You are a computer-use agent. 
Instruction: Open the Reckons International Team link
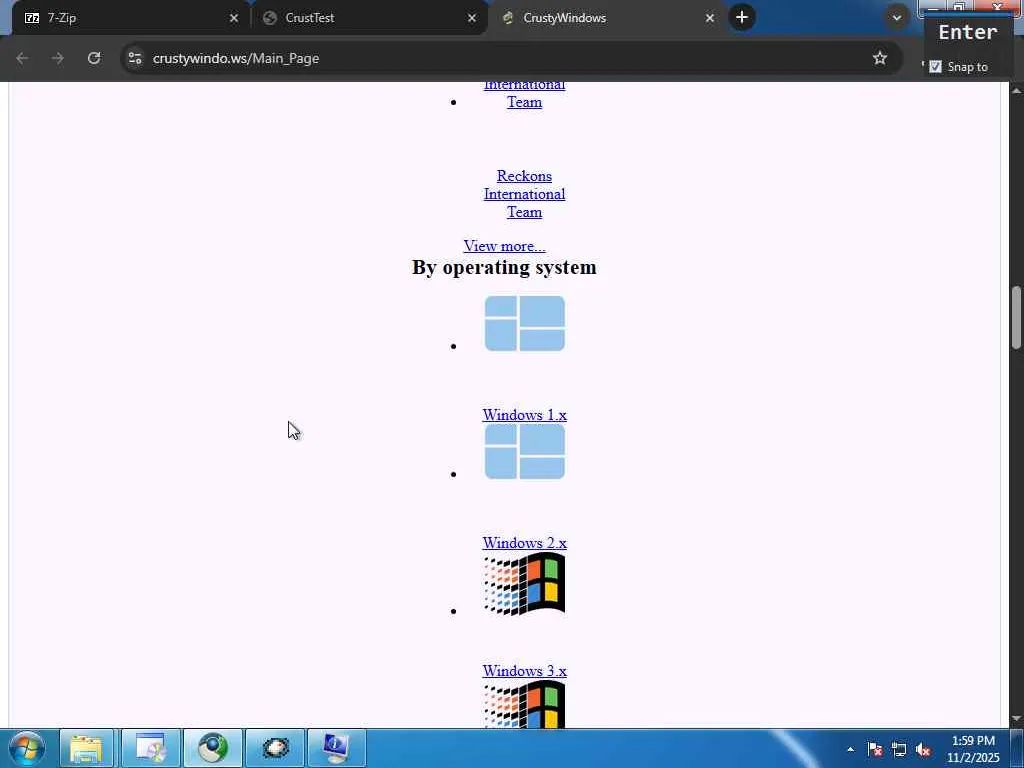[x=524, y=194]
